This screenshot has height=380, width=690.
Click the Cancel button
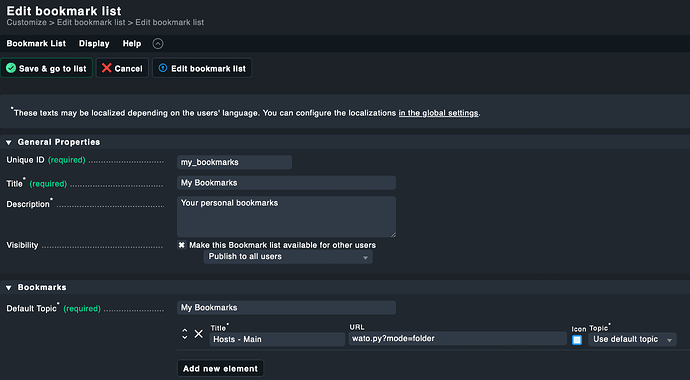point(122,68)
